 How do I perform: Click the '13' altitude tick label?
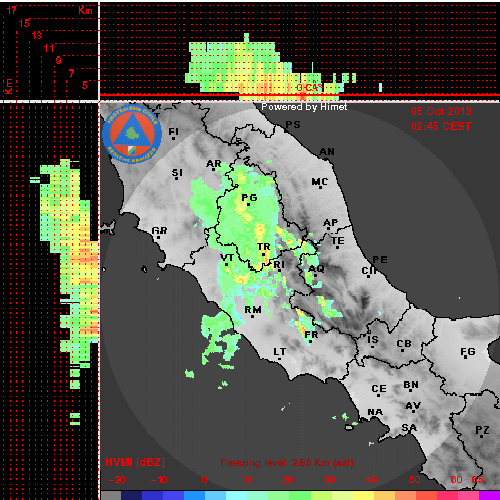tap(36, 35)
